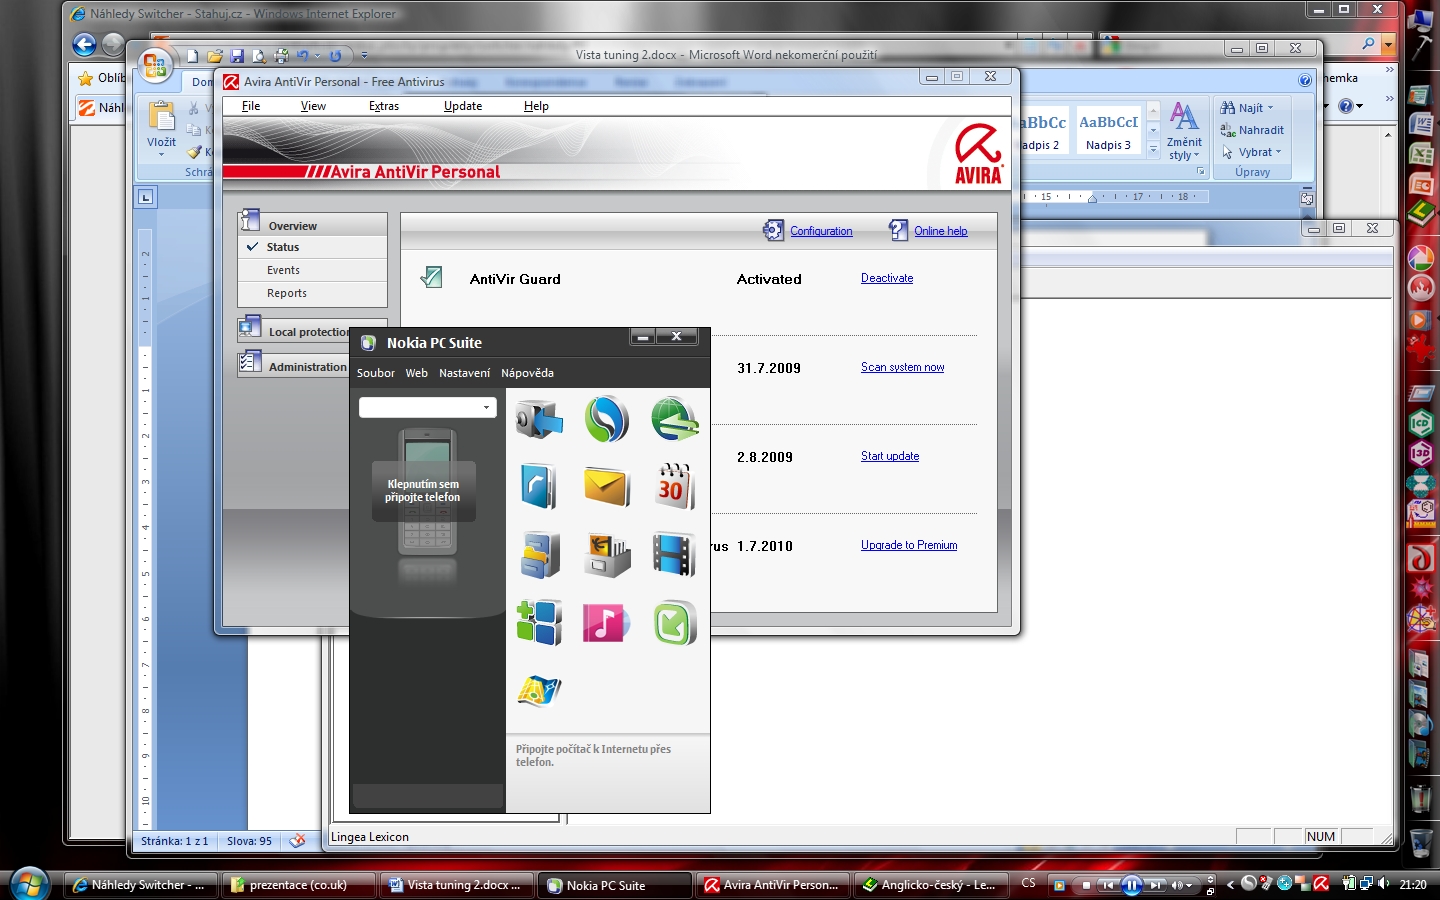Image resolution: width=1440 pixels, height=900 pixels.
Task: Click the Office button in Word
Action: (x=155, y=65)
